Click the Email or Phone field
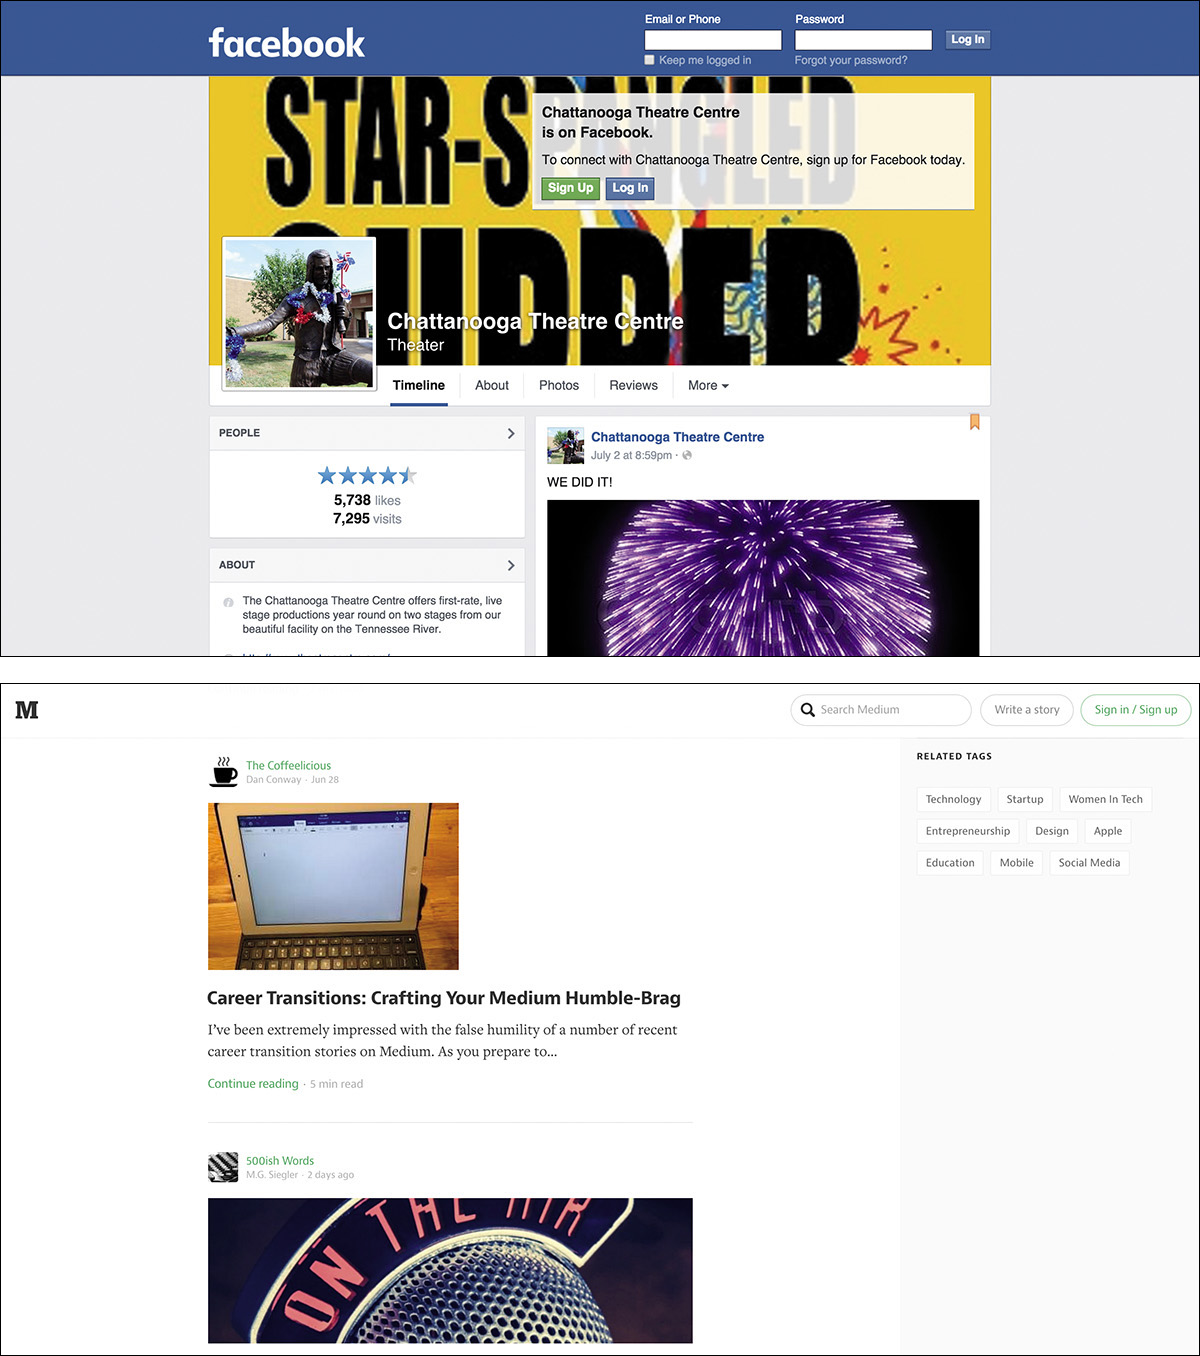The width and height of the screenshot is (1200, 1356). point(713,40)
